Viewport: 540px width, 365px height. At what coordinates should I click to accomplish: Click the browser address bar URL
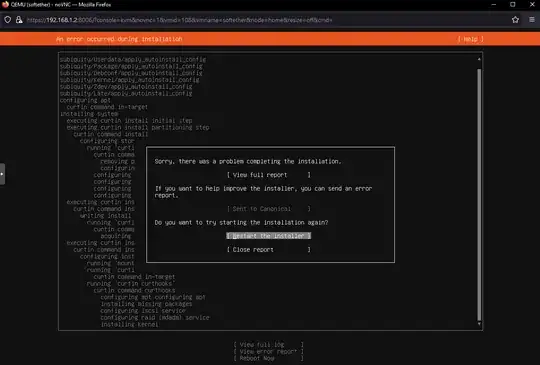[179, 20]
